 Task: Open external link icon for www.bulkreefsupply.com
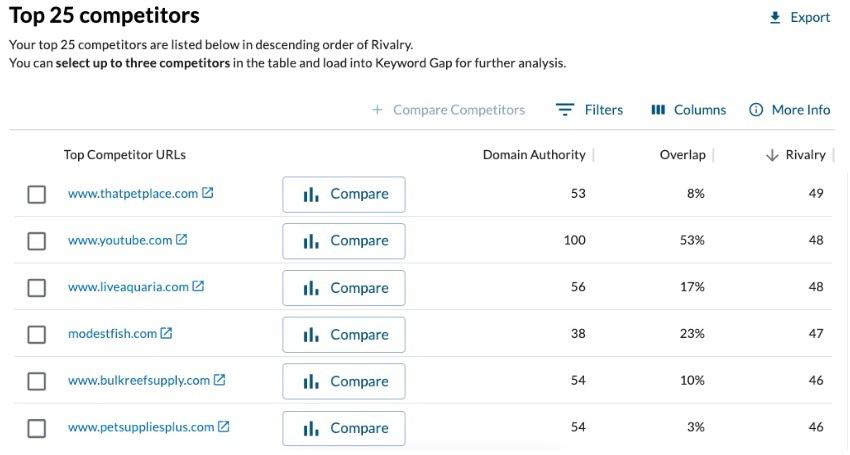pyautogui.click(x=220, y=380)
